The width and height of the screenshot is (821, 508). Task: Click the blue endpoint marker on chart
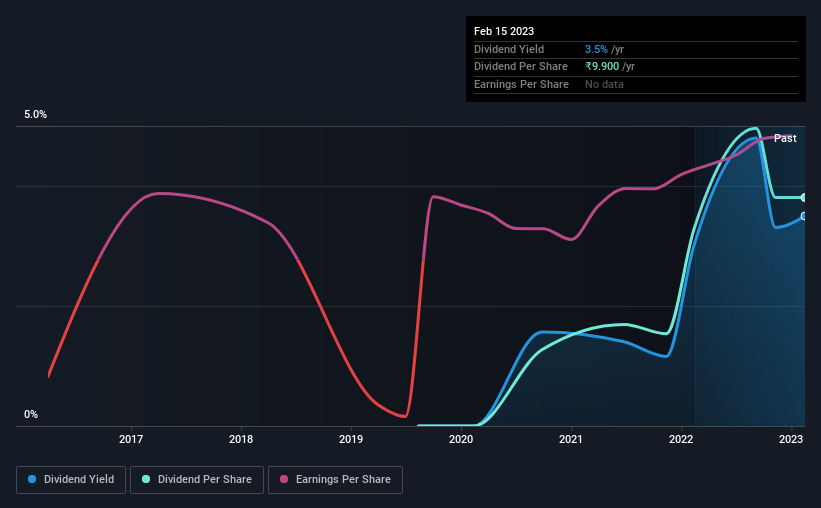[x=804, y=216]
